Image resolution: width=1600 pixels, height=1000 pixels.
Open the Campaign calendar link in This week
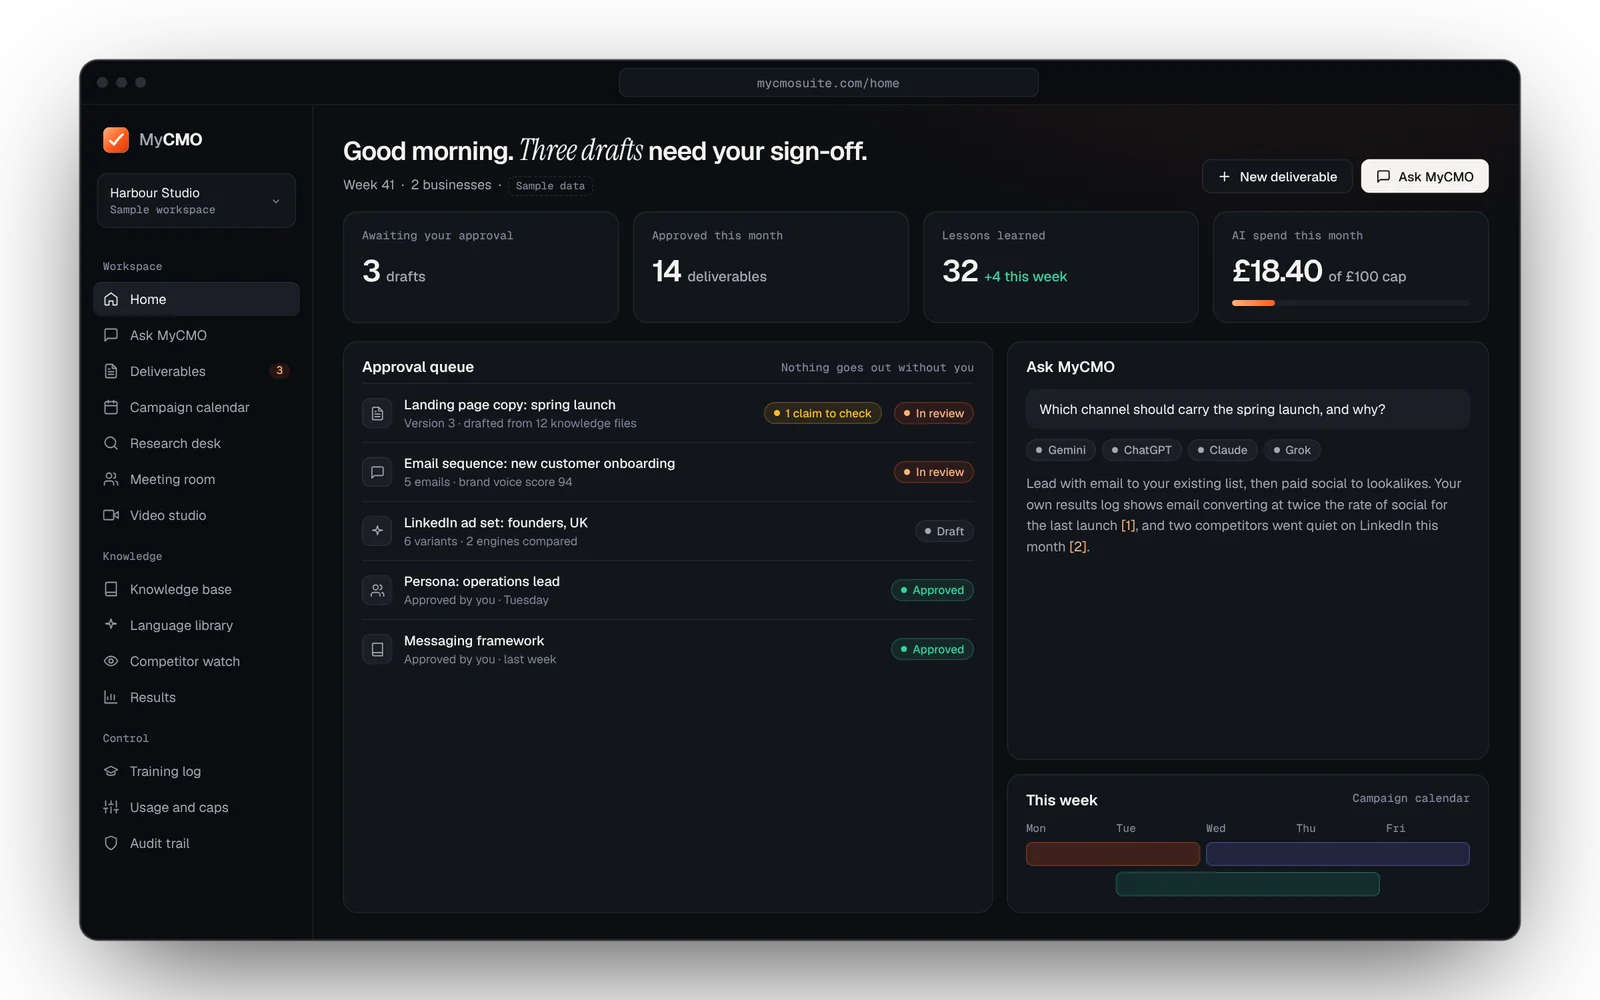click(1411, 798)
